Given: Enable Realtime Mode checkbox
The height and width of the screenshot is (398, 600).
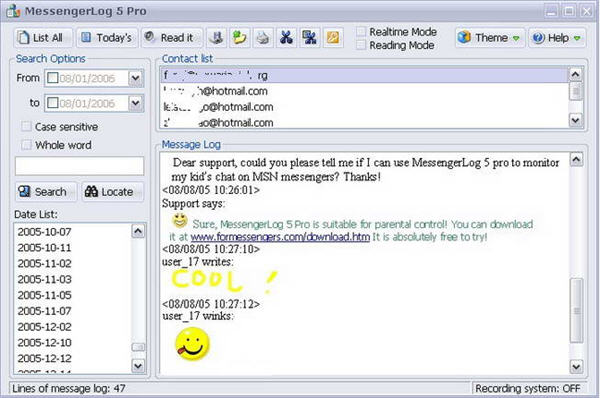Looking at the screenshot, I should (x=361, y=31).
